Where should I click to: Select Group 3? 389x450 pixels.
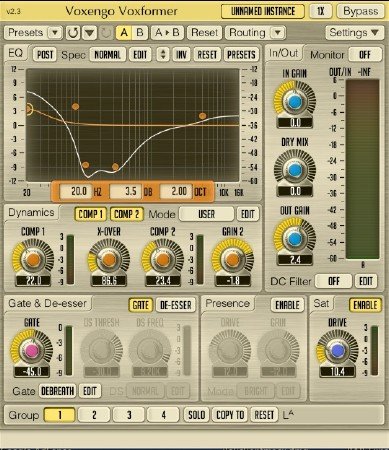click(x=129, y=415)
